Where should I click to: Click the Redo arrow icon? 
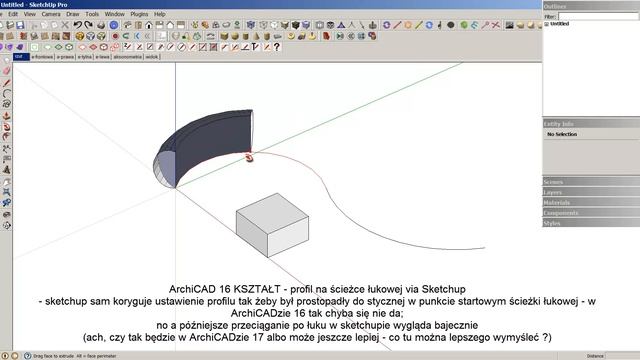coord(89,25)
